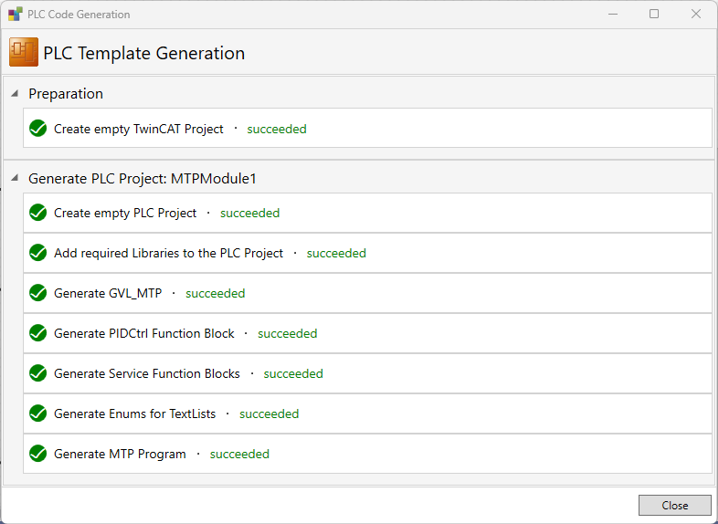Close the window using title bar X
The width and height of the screenshot is (718, 524).
tap(696, 14)
